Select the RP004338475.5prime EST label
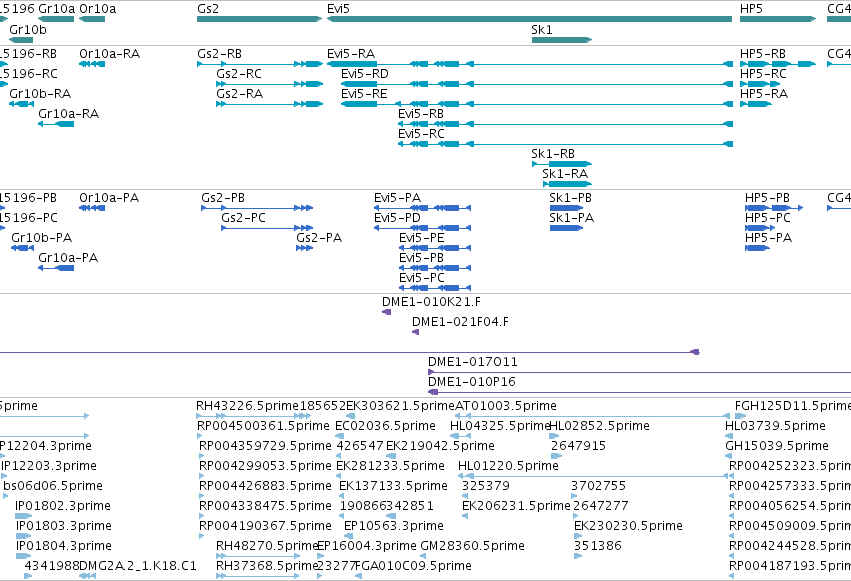851x581 pixels. pyautogui.click(x=265, y=507)
